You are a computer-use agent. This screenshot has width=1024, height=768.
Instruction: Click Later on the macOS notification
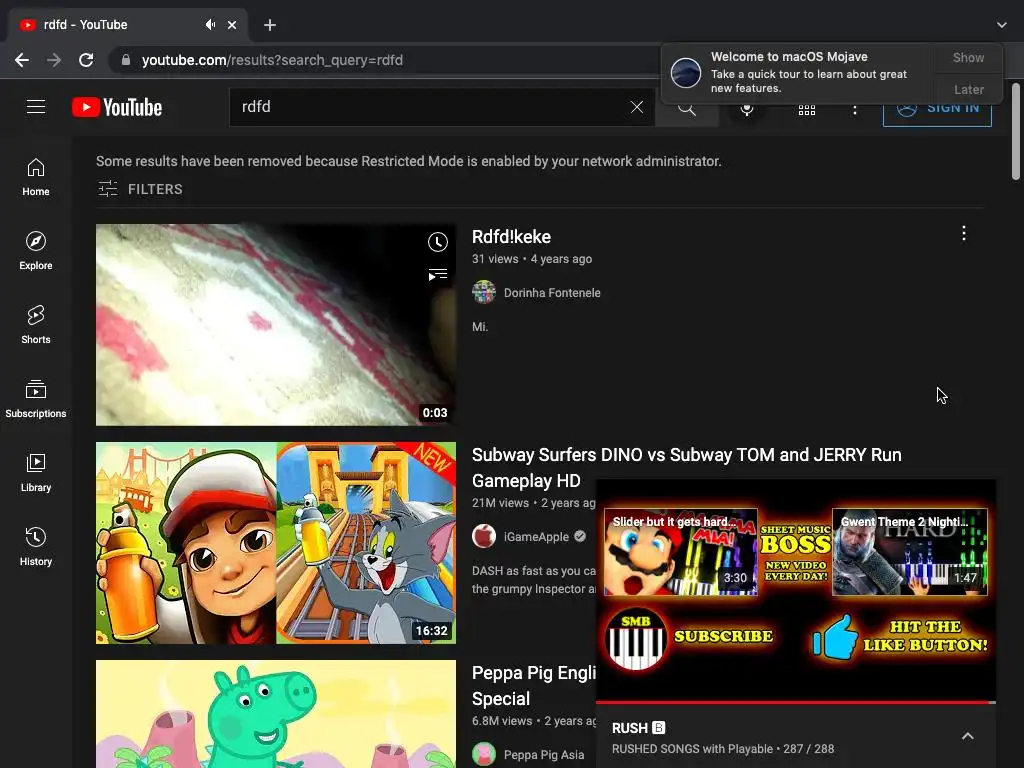point(968,89)
